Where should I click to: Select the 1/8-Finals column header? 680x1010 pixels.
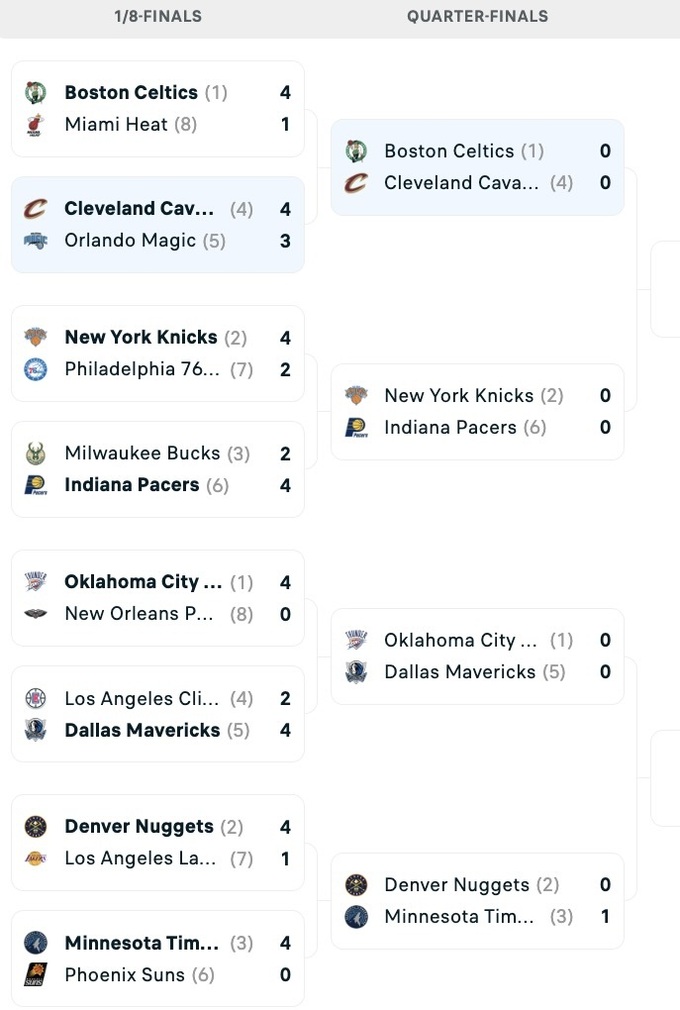(x=158, y=16)
